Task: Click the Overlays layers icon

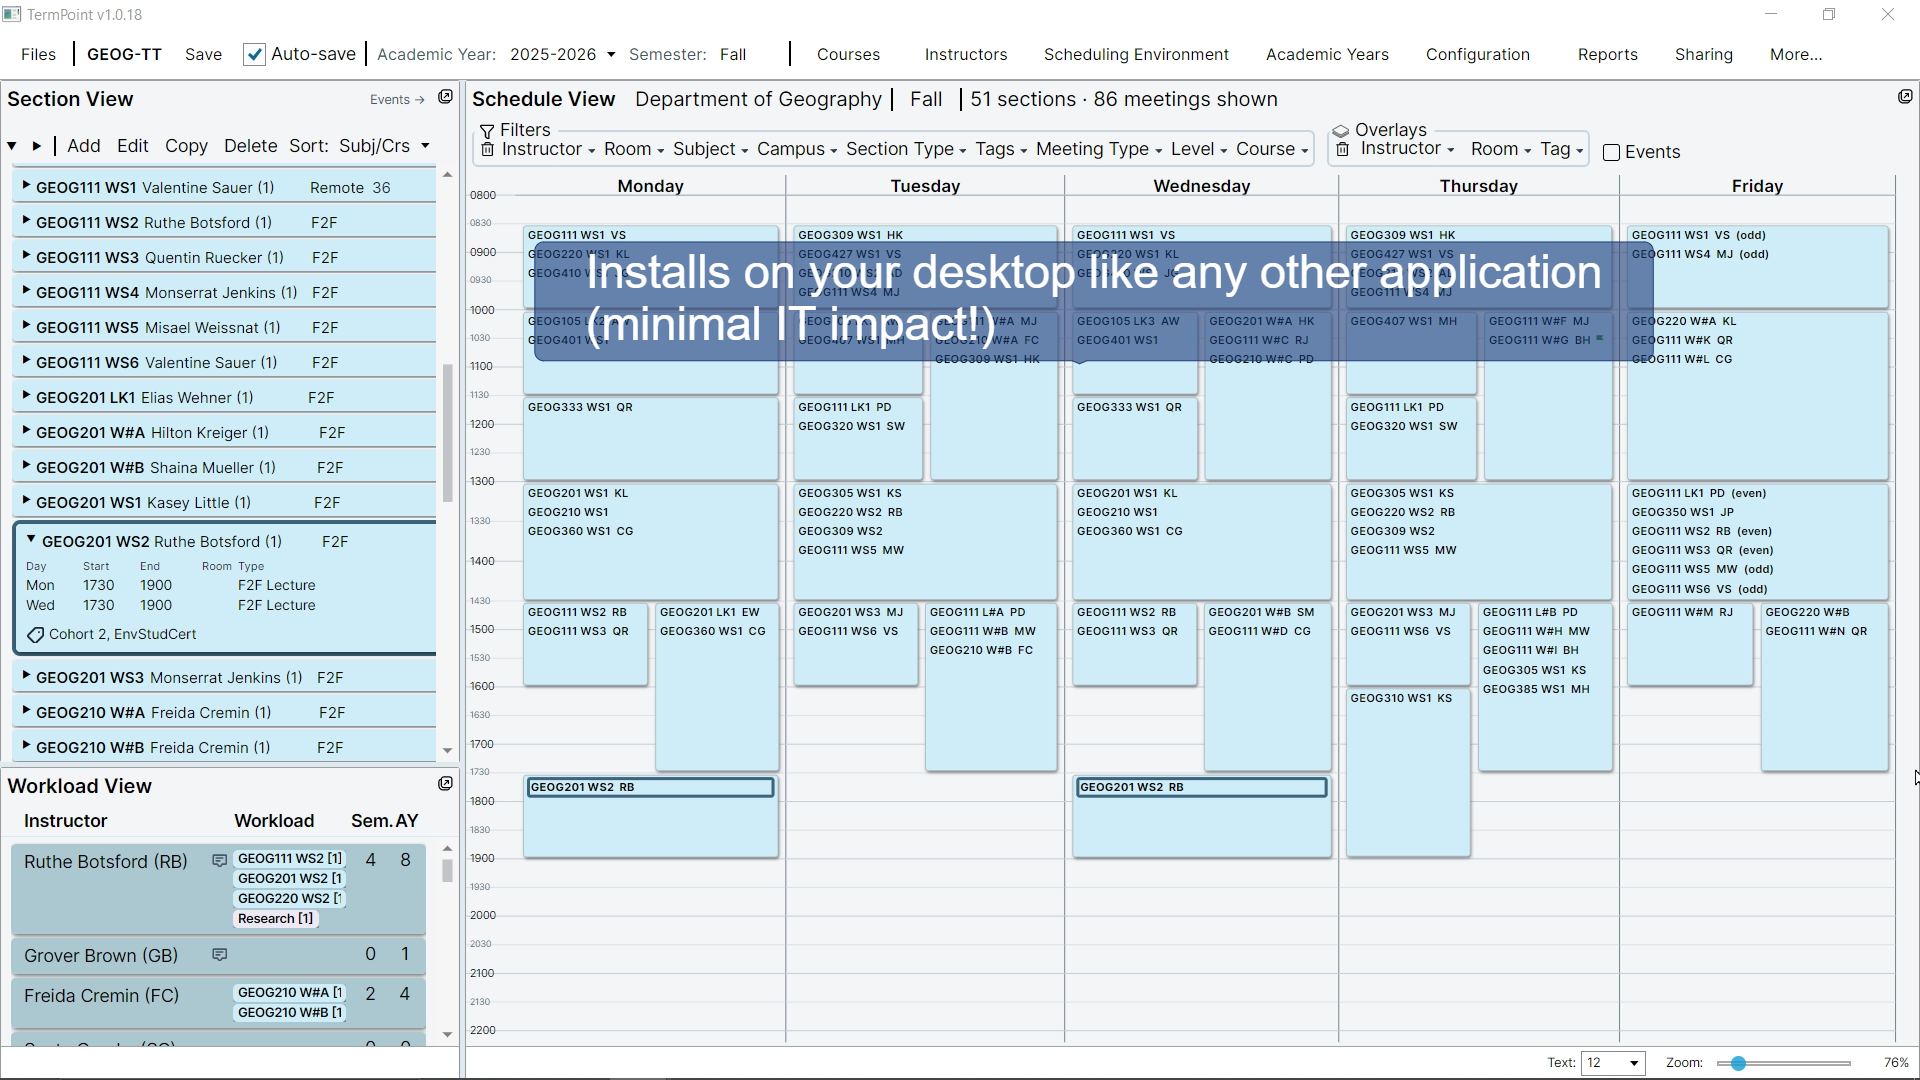Action: [1341, 131]
